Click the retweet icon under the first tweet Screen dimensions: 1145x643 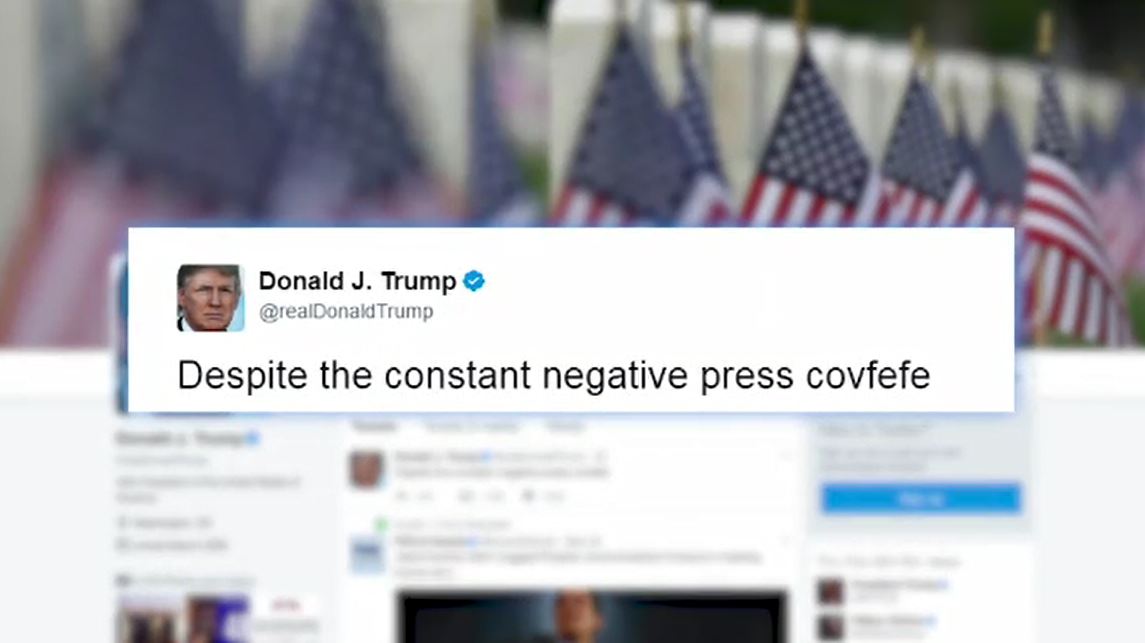pyautogui.click(x=465, y=496)
